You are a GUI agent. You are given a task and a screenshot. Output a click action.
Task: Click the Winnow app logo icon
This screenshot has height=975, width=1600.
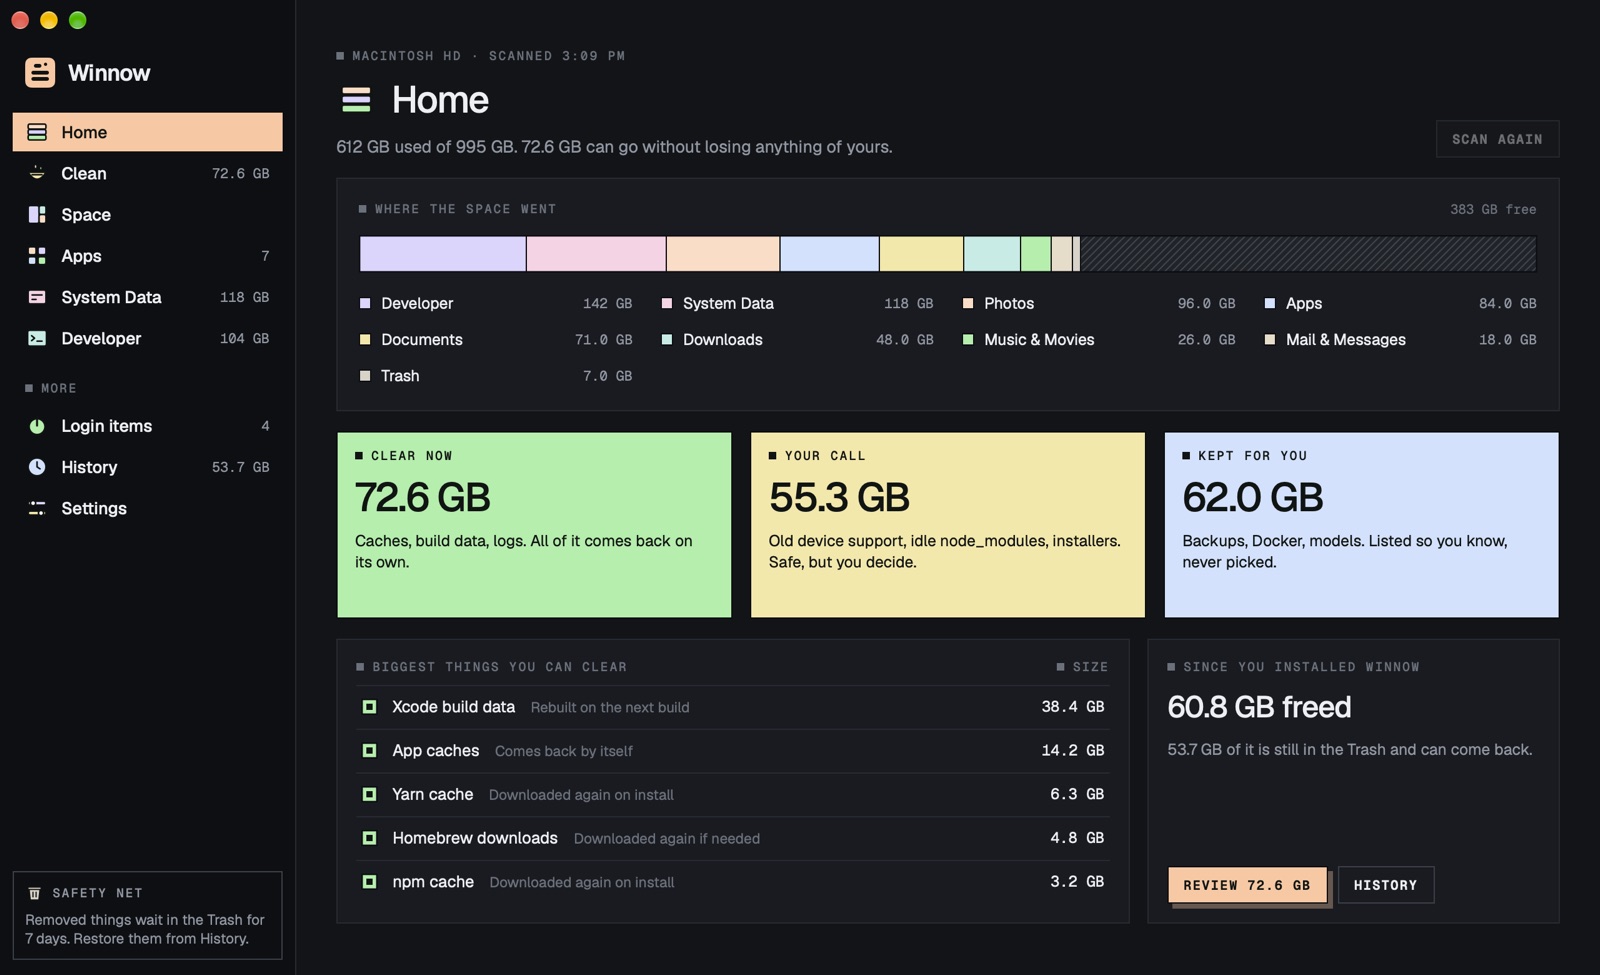pos(40,72)
